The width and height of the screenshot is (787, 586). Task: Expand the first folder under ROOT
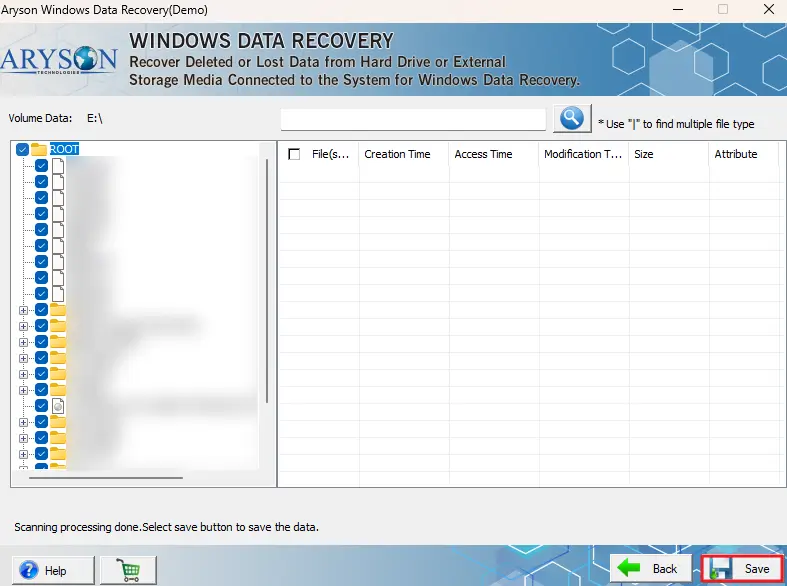point(23,310)
